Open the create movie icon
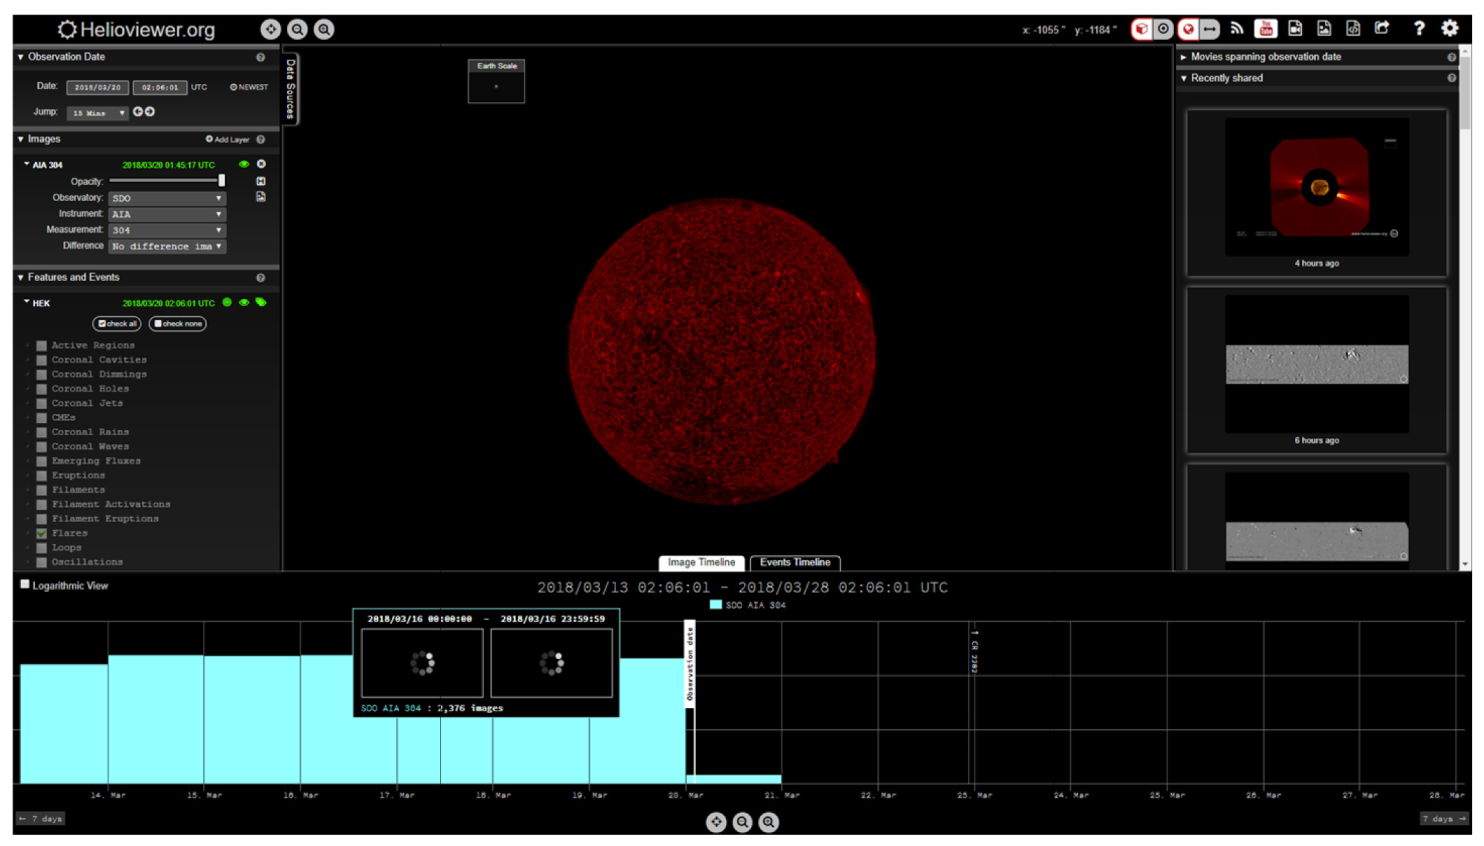 1295,29
